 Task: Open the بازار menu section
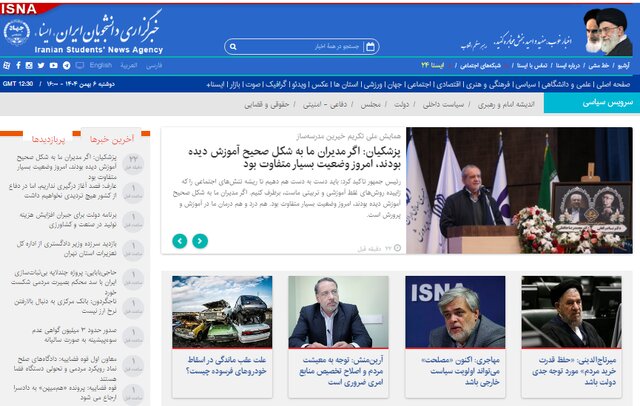[x=234, y=84]
